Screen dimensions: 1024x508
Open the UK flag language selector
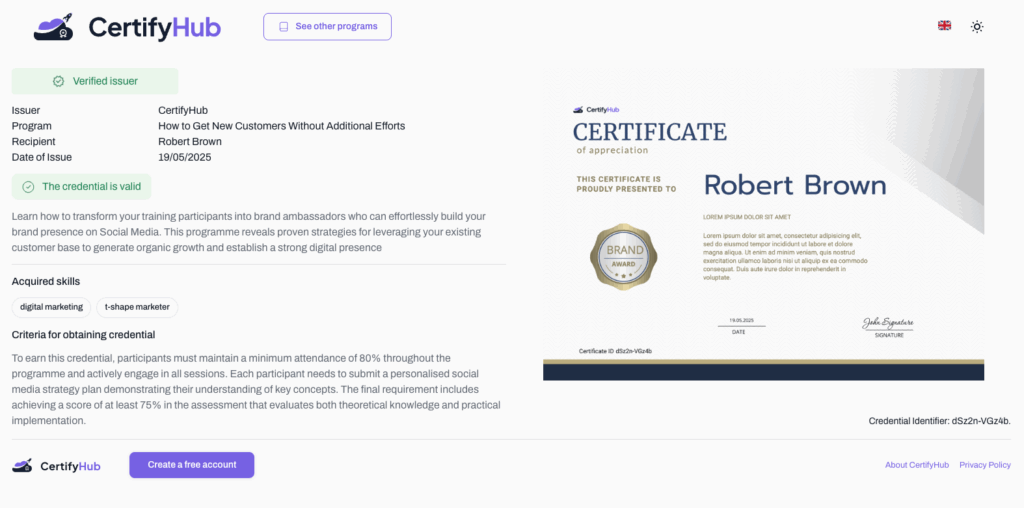tap(944, 25)
